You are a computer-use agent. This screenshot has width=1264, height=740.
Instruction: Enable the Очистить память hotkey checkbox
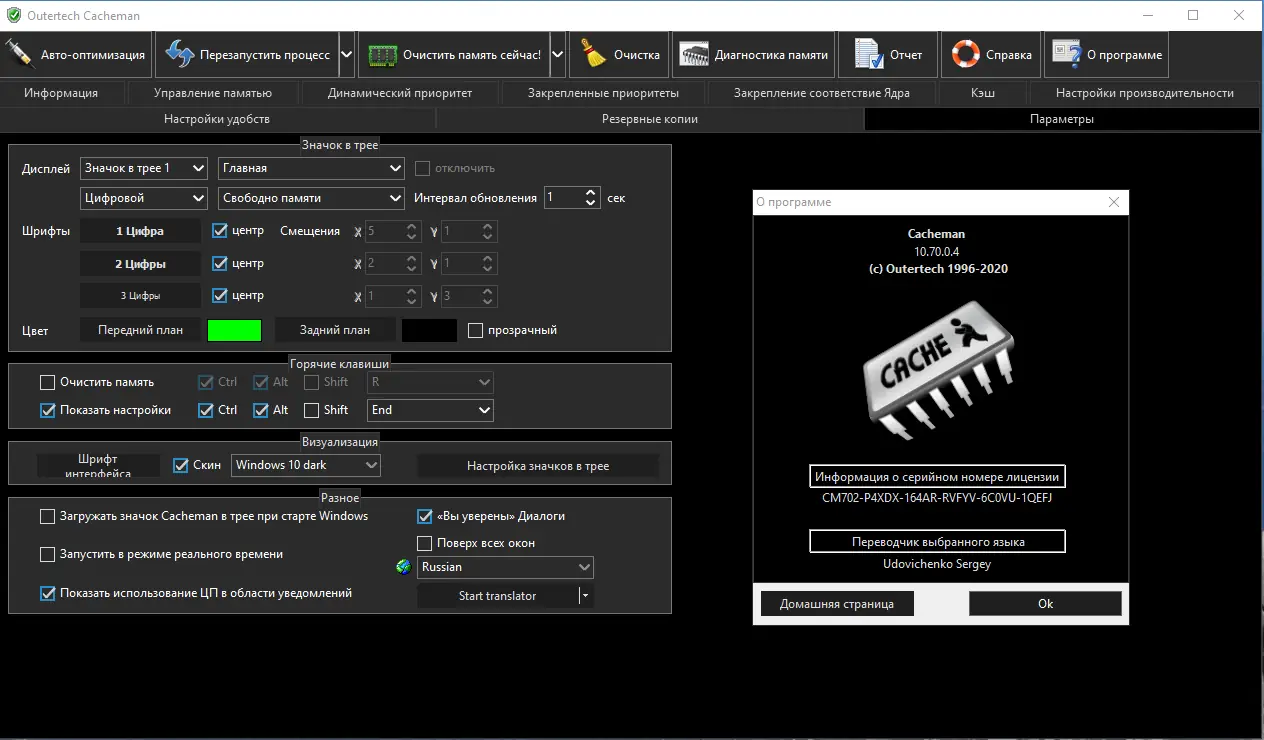47,382
